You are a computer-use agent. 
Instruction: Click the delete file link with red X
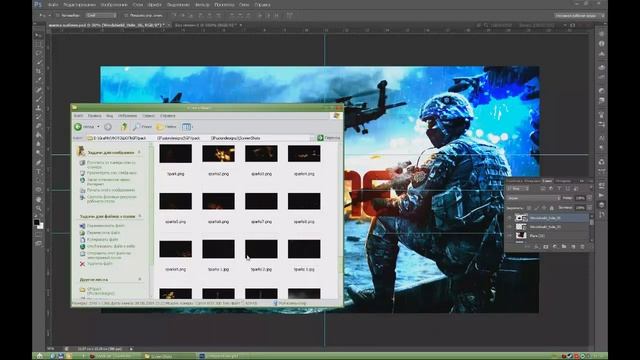pyautogui.click(x=96, y=264)
